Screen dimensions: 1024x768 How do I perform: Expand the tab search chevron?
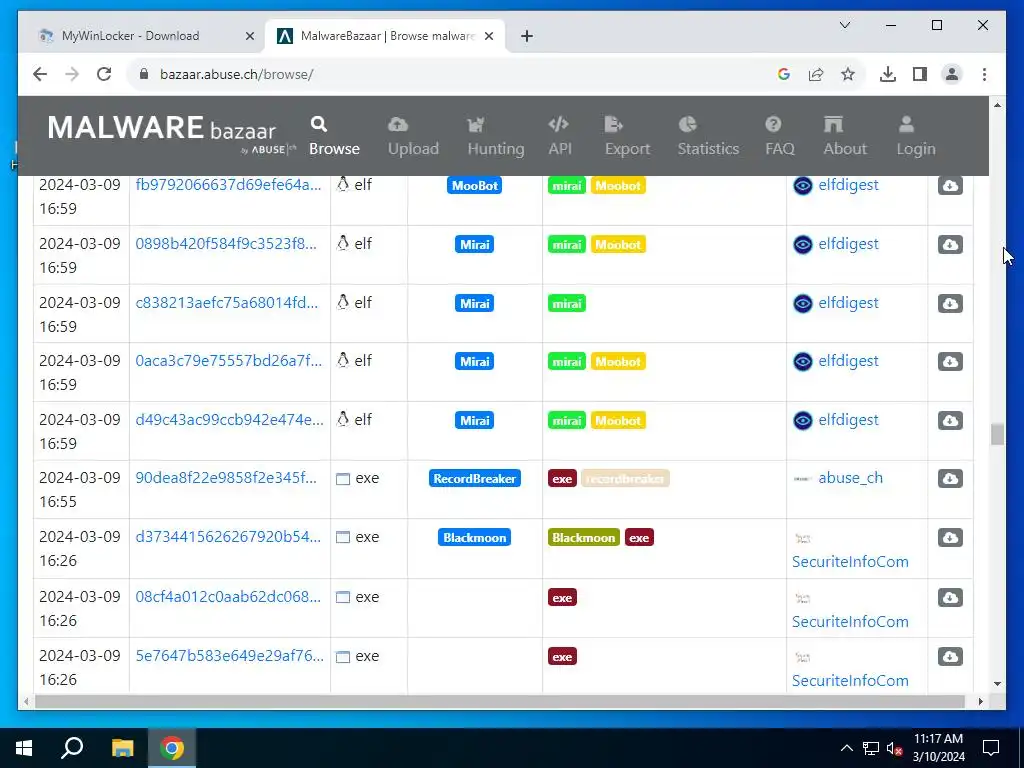pyautogui.click(x=844, y=25)
